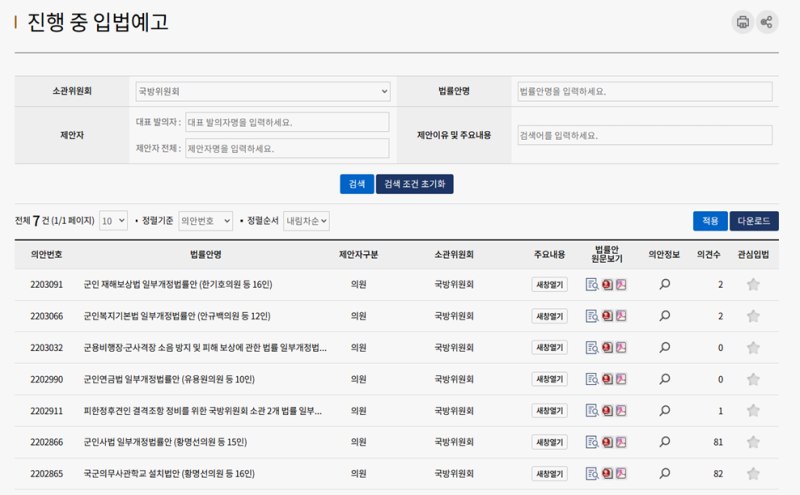The image size is (800, 495).
Task: Click the 법률안명 search input field
Action: [x=643, y=92]
